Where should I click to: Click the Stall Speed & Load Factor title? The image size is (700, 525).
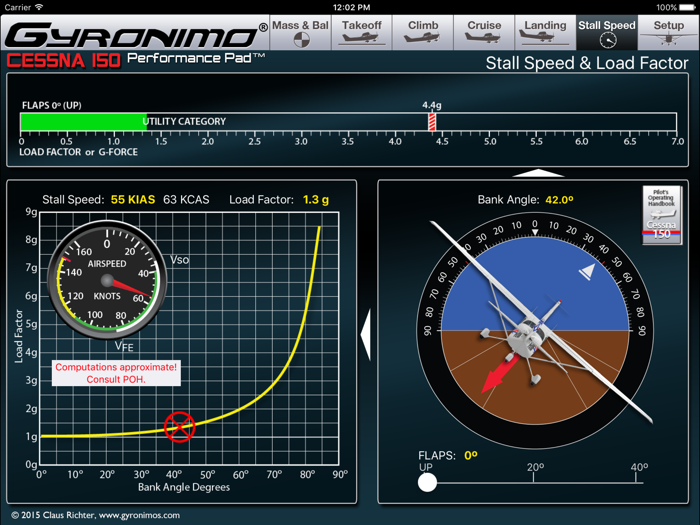click(x=587, y=63)
